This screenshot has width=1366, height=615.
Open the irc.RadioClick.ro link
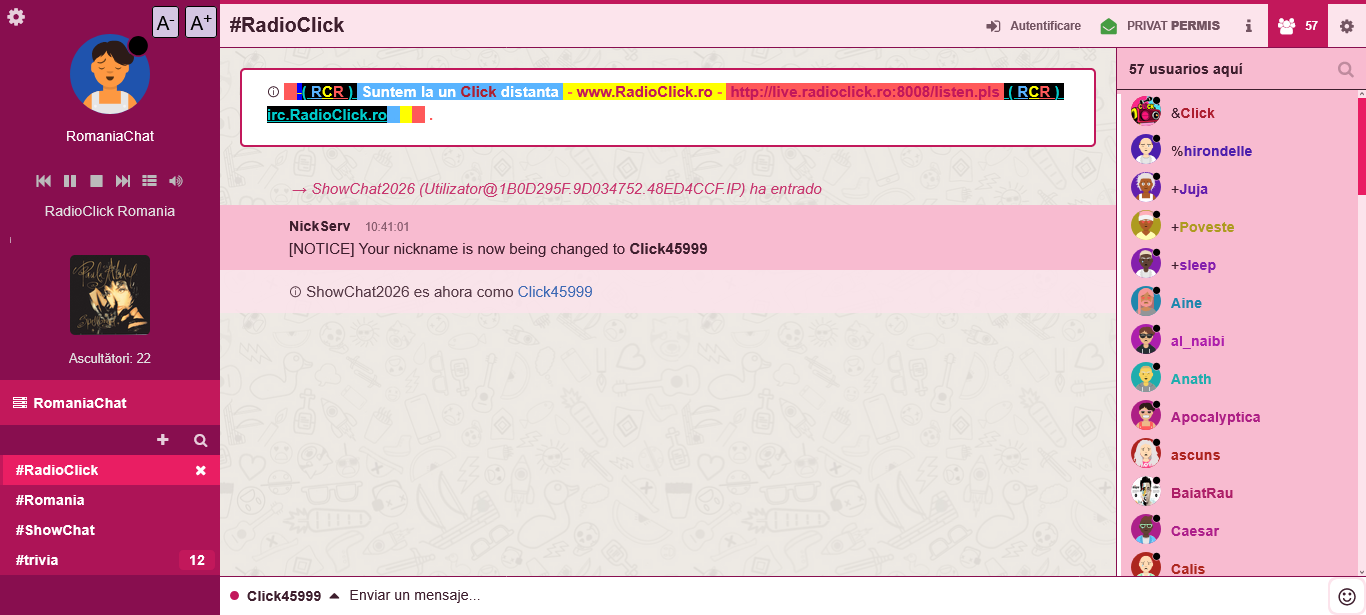click(327, 115)
